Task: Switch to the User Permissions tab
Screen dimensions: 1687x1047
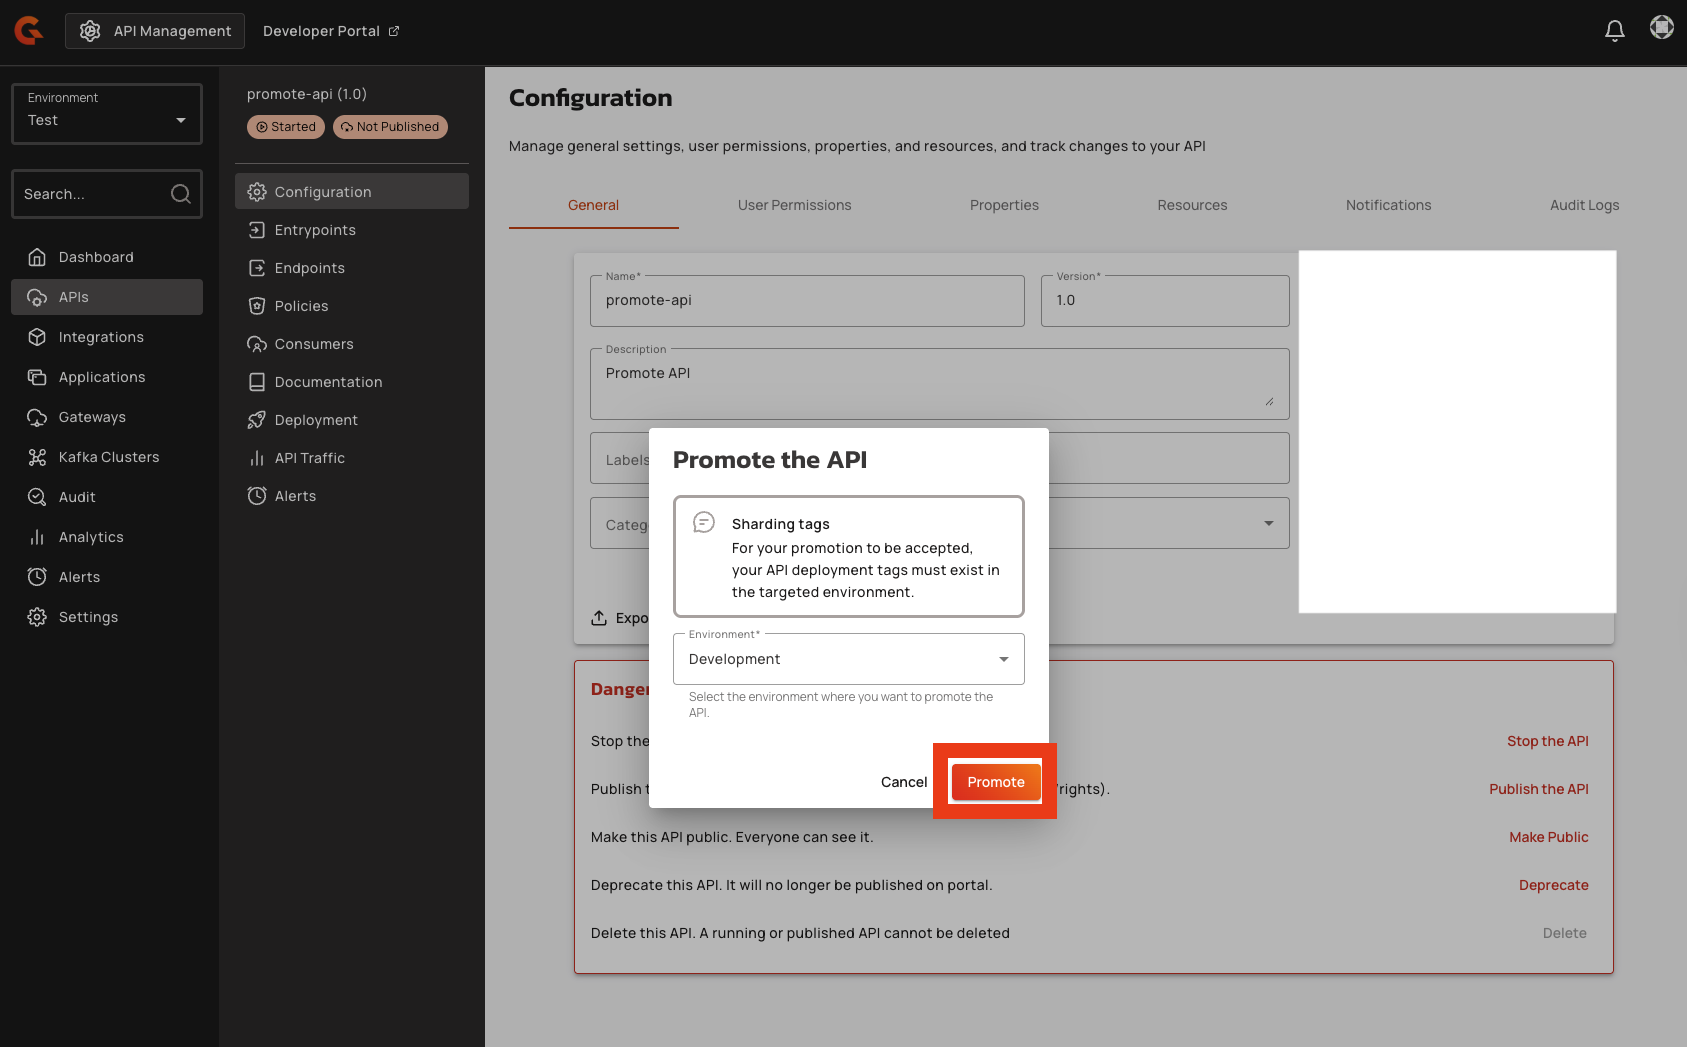Action: tap(794, 205)
